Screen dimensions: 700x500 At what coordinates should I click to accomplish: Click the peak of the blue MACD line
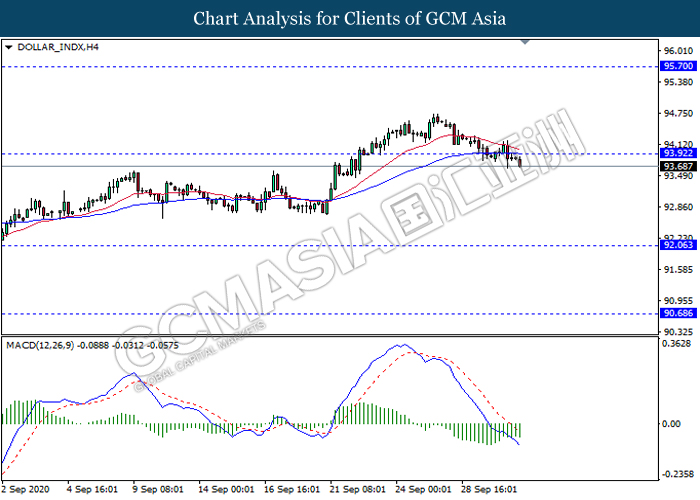pyautogui.click(x=400, y=346)
